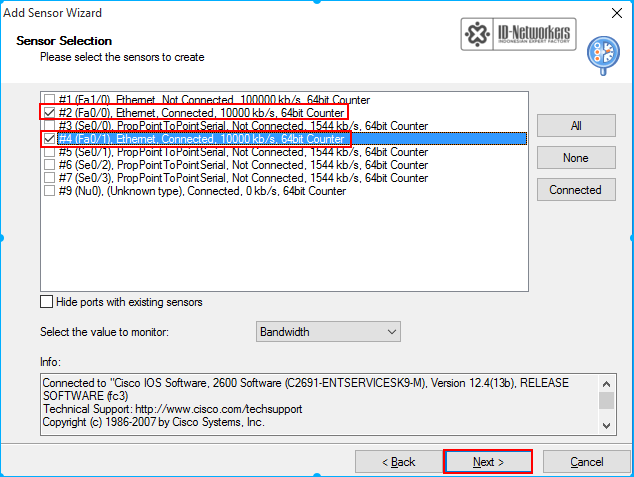Tick the #3 (Se0/0) serial sensor checkbox

[49, 126]
